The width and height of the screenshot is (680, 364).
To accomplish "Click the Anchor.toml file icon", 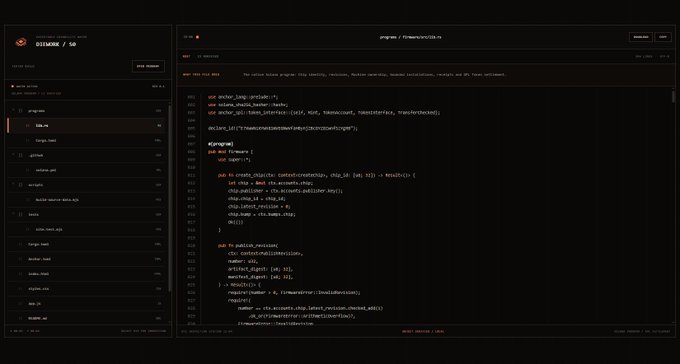I will pos(20,259).
